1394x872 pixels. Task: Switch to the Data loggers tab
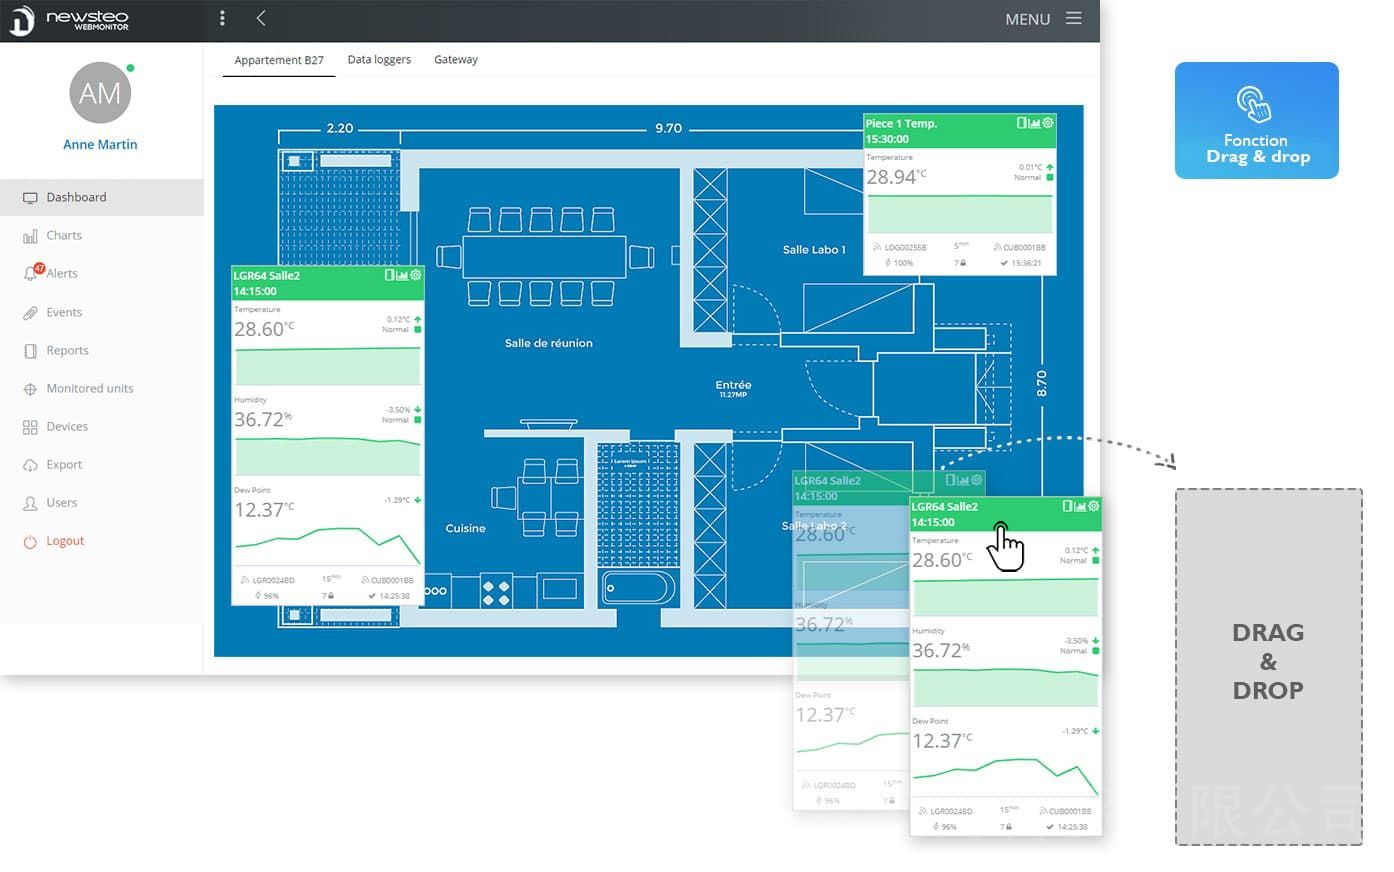(x=379, y=60)
